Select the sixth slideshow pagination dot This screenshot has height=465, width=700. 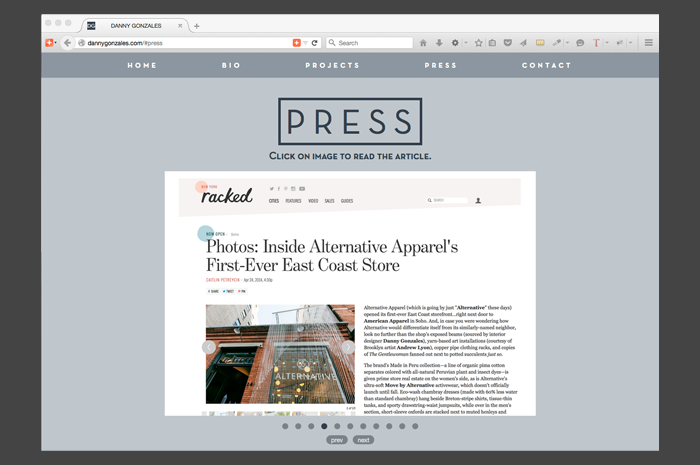[x=350, y=426]
